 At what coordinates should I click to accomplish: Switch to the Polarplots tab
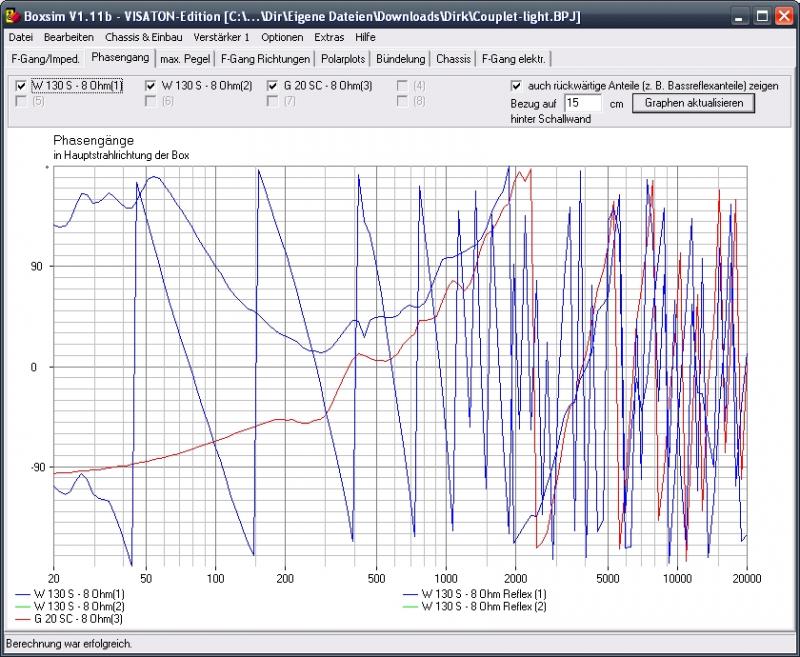343,59
